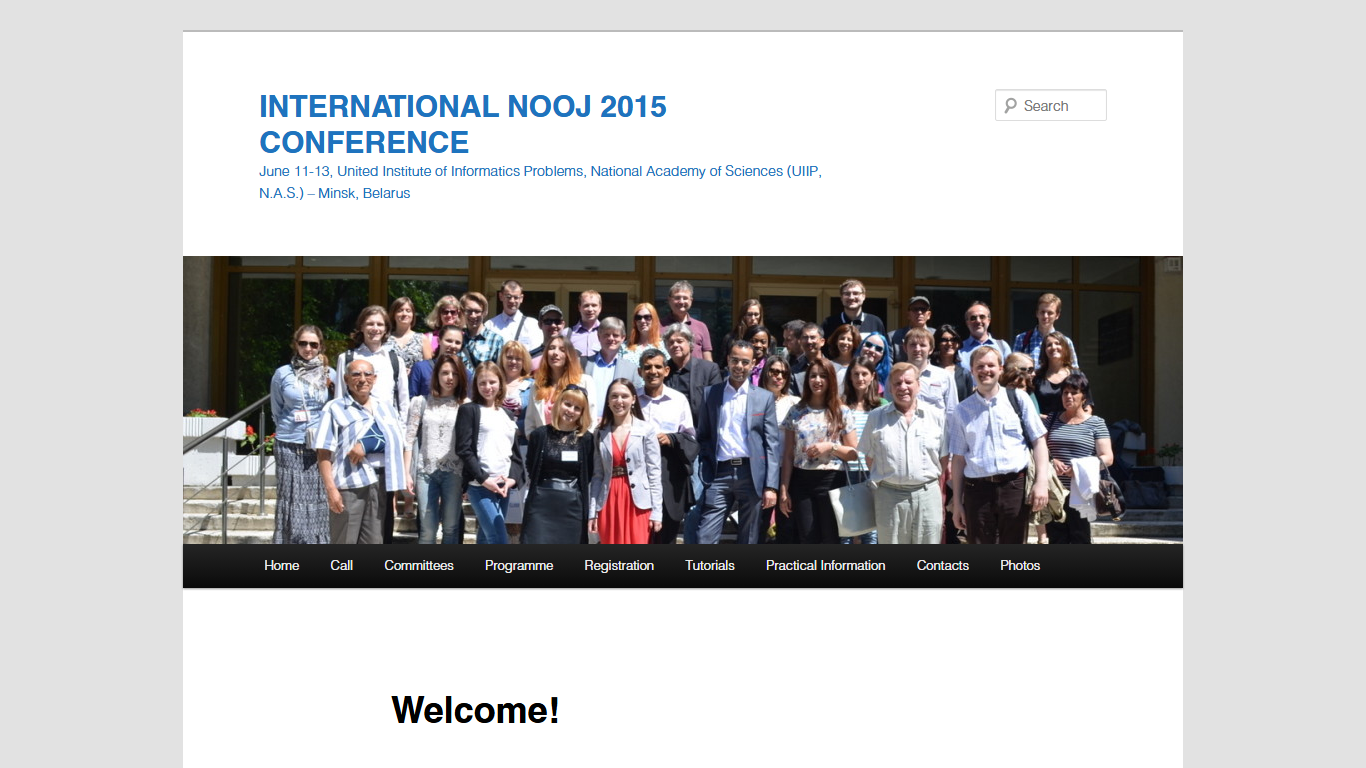The height and width of the screenshot is (768, 1366).
Task: Open the Photos menu item
Action: [1020, 565]
